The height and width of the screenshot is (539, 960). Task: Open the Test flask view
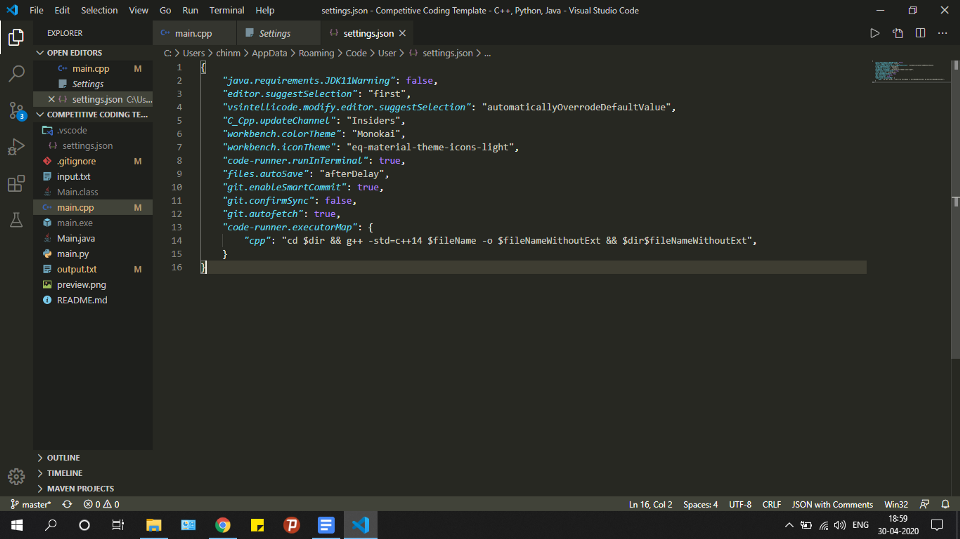pyautogui.click(x=16, y=219)
